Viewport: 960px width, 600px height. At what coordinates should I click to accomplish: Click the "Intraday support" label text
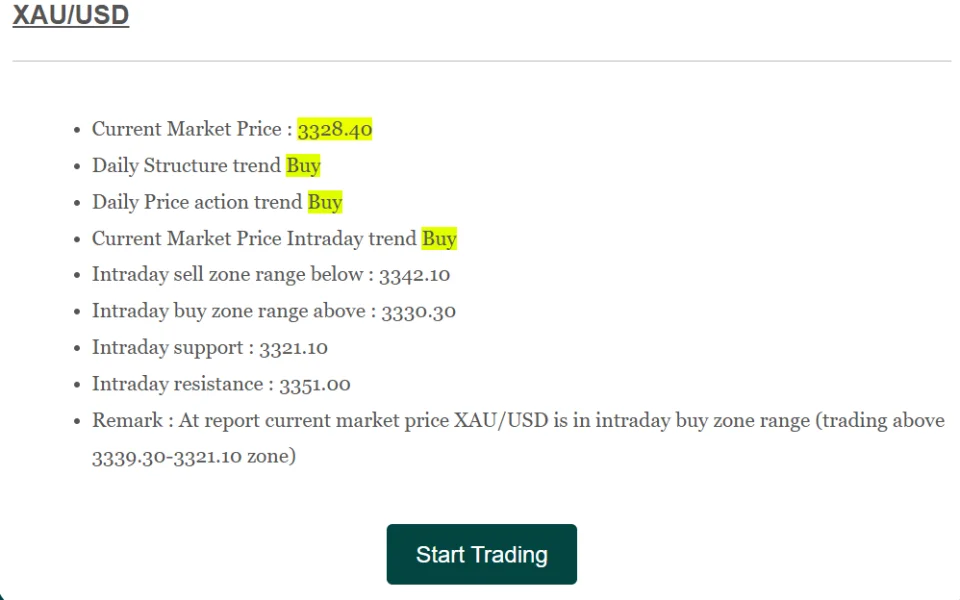tap(167, 348)
